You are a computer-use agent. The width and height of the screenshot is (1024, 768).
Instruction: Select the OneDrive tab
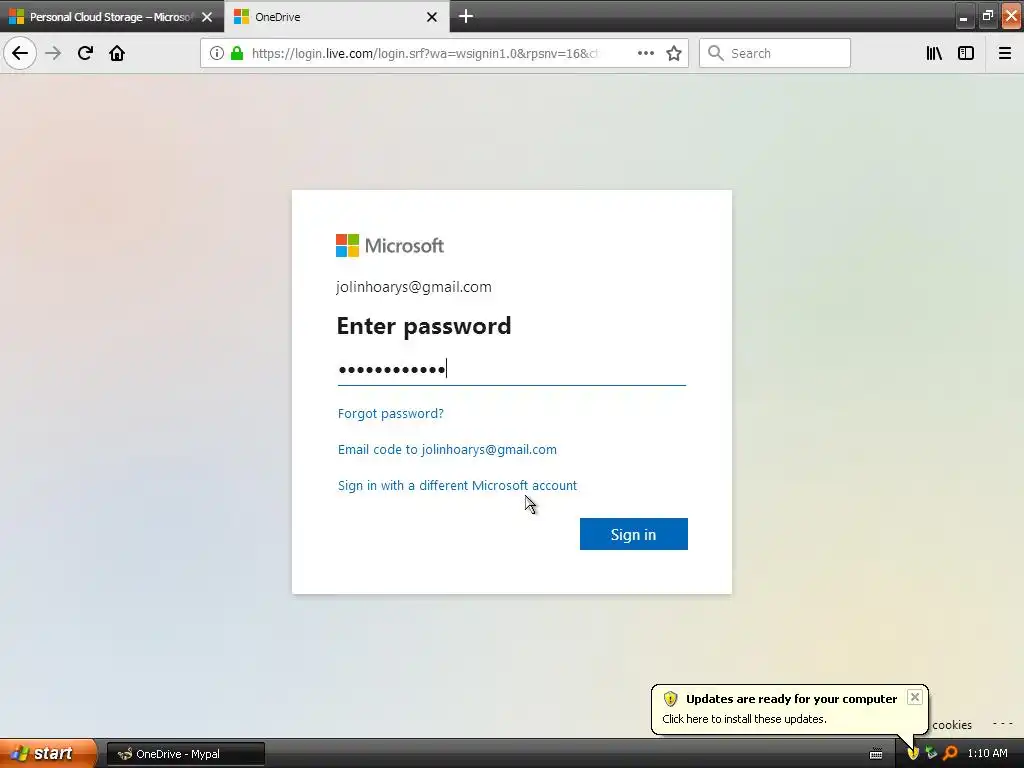coord(336,17)
